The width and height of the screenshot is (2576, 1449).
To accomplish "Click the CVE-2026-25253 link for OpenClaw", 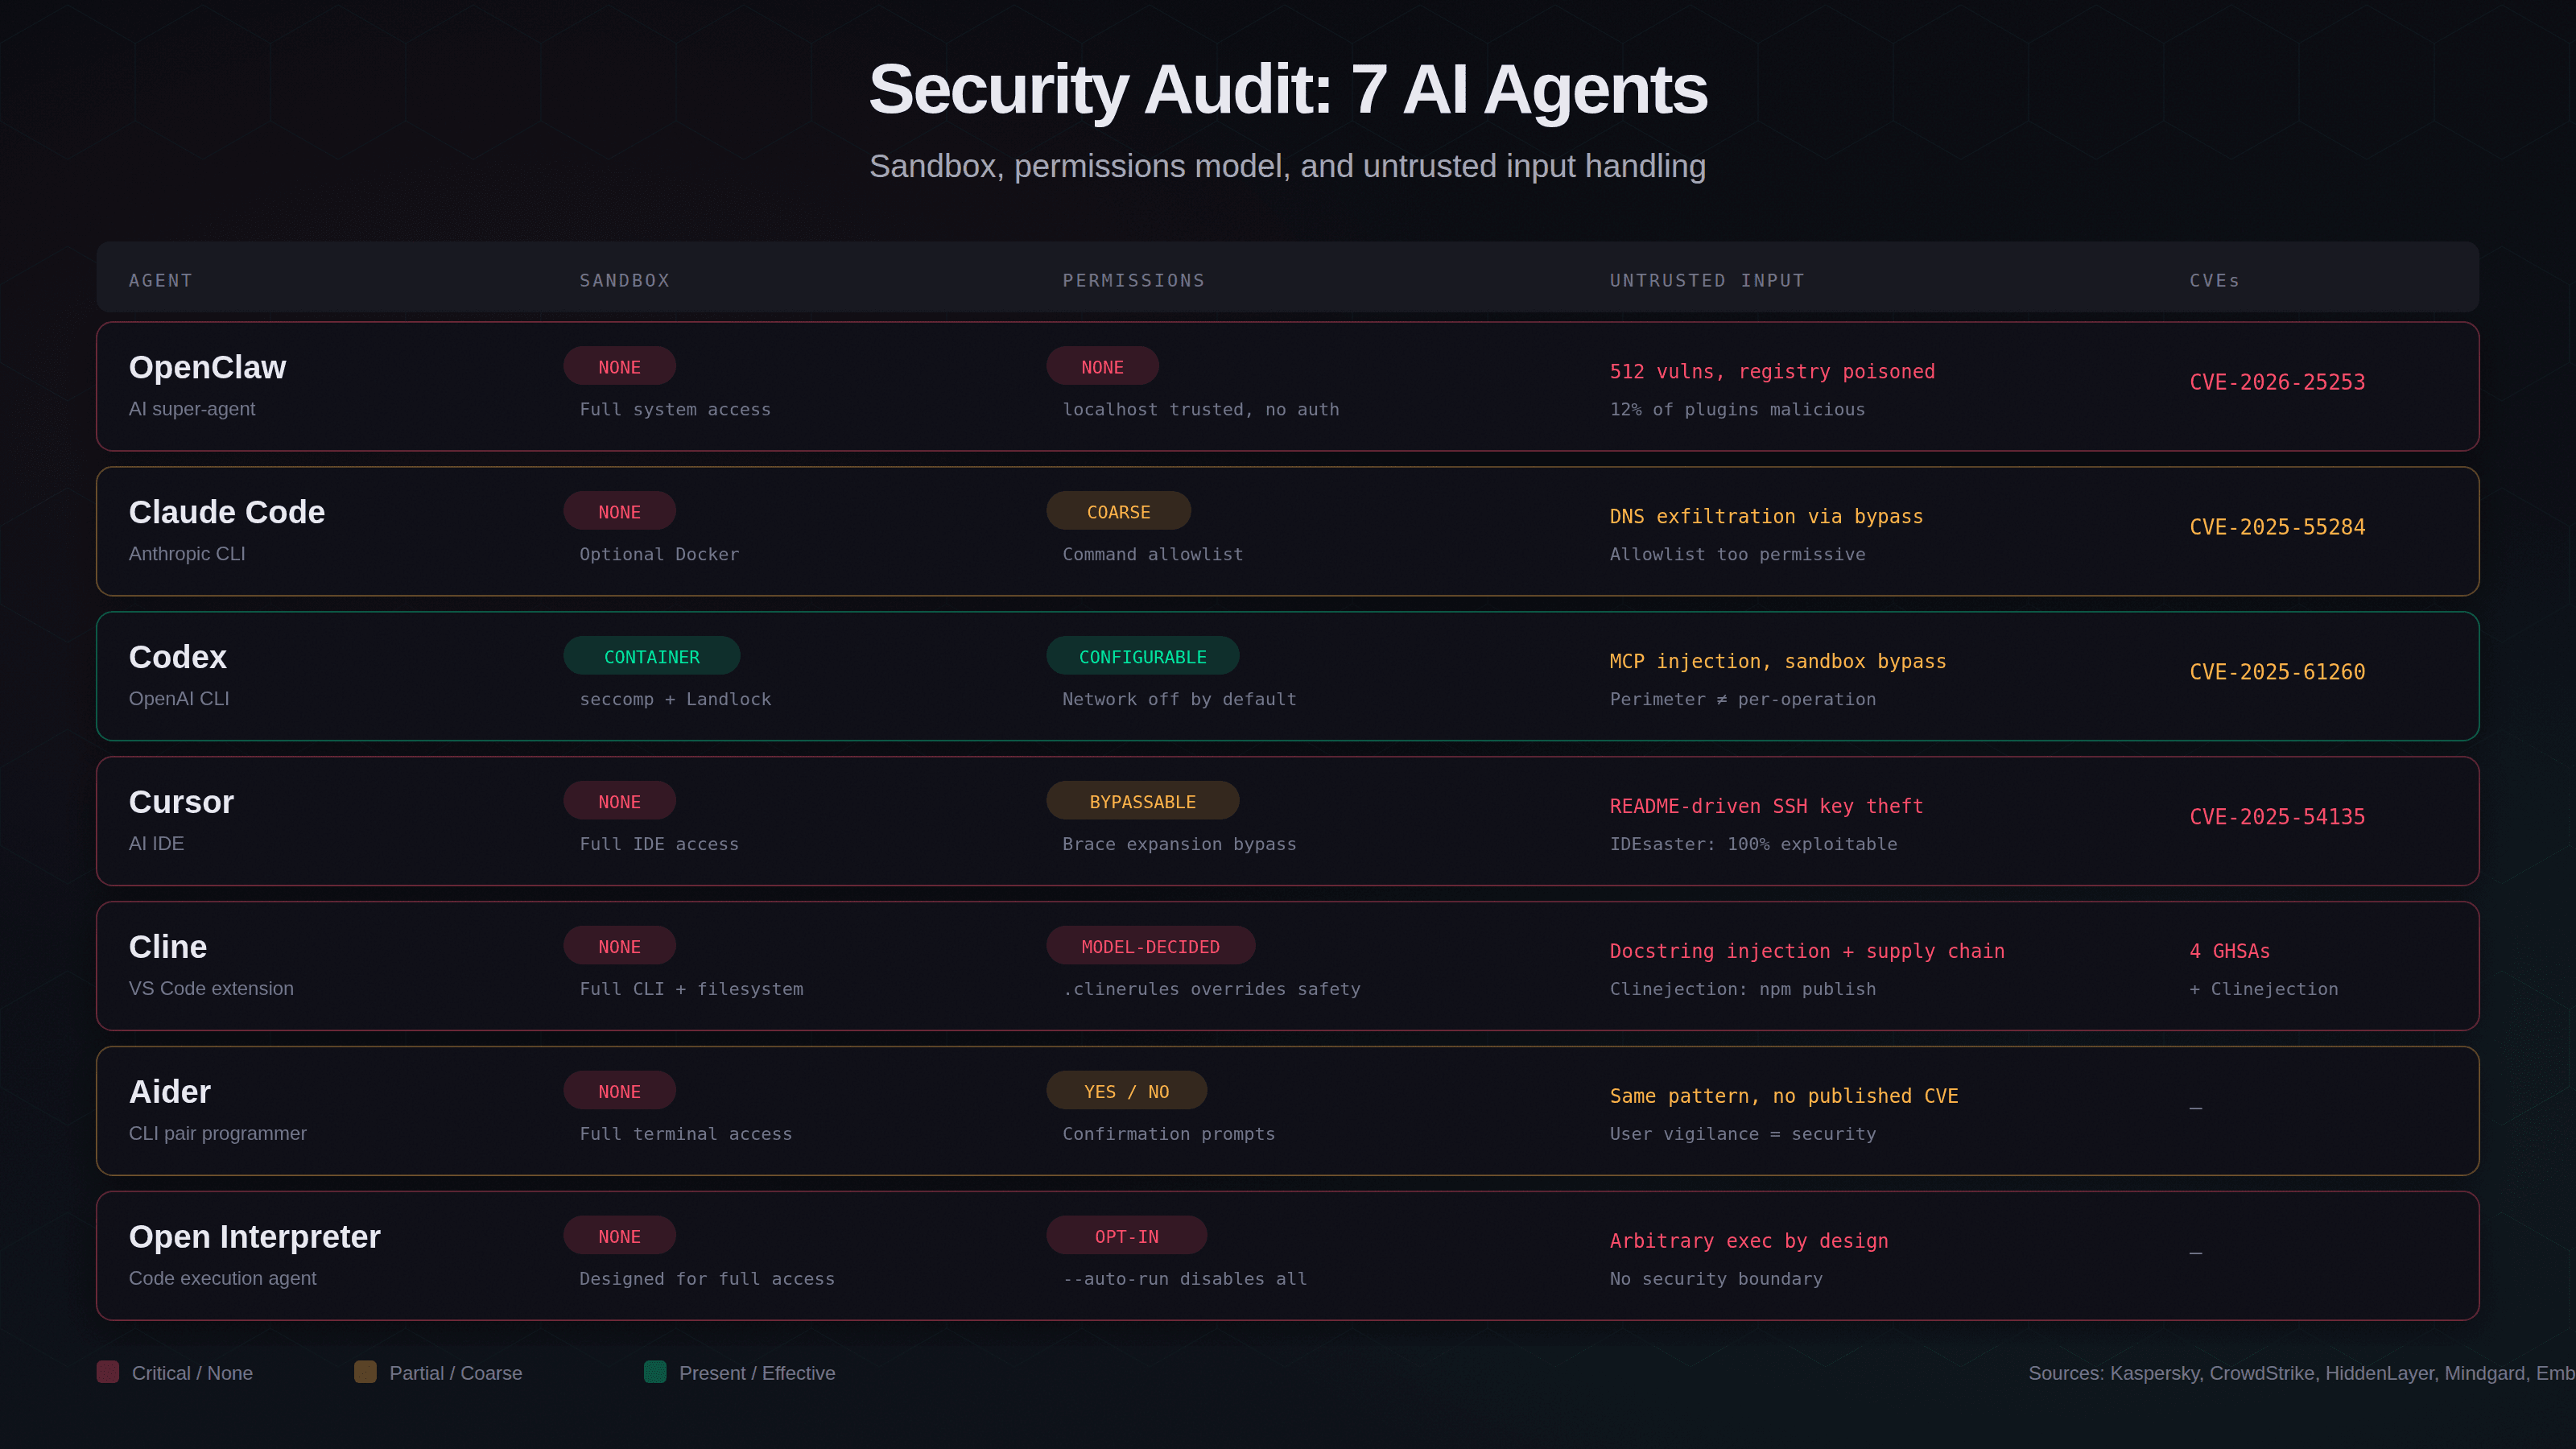I will tap(2277, 383).
